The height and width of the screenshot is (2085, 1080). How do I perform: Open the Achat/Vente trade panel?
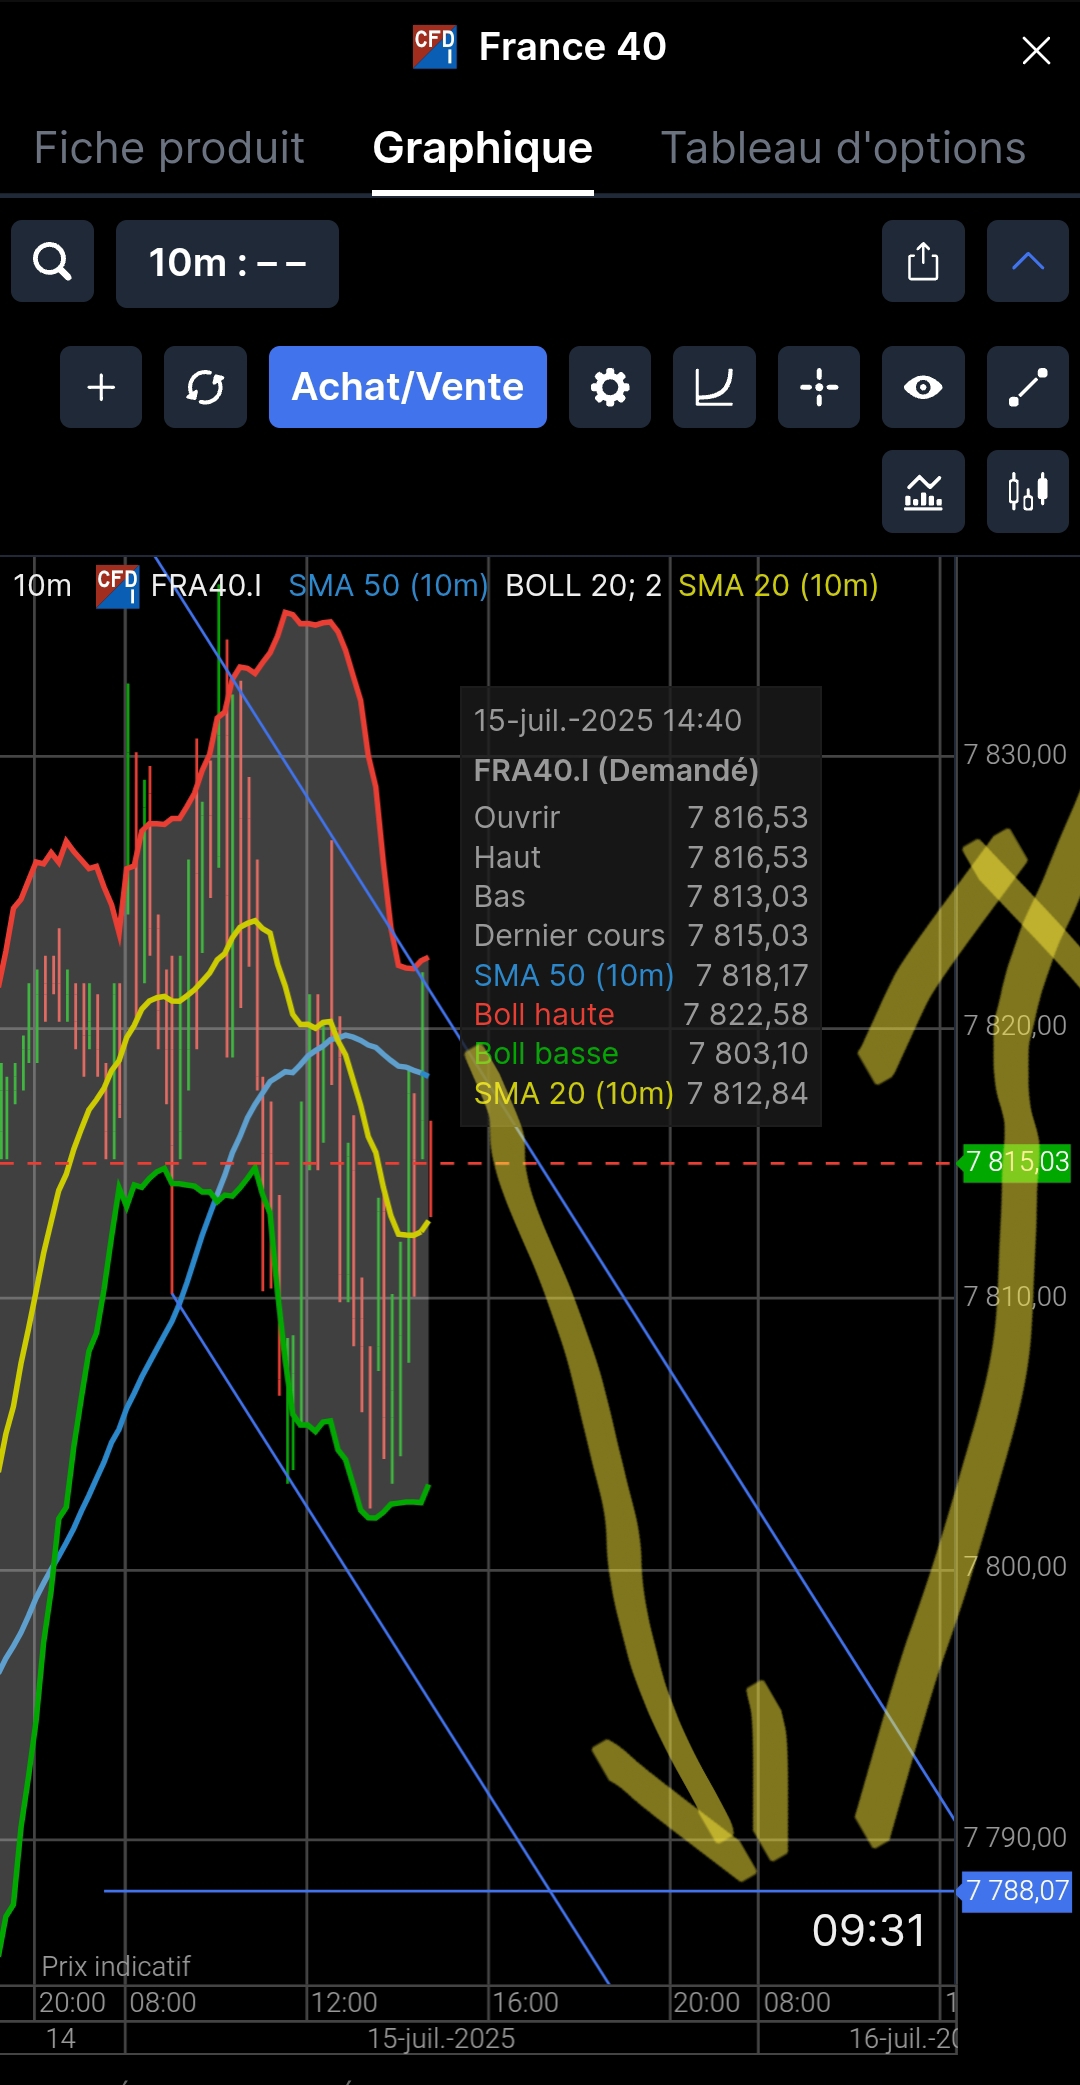pyautogui.click(x=408, y=387)
